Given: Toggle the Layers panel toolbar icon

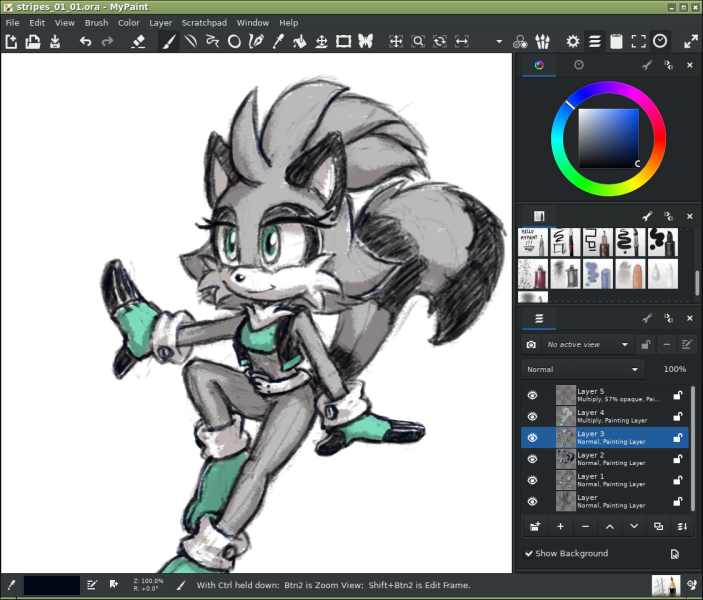Looking at the screenshot, I should pyautogui.click(x=595, y=42).
